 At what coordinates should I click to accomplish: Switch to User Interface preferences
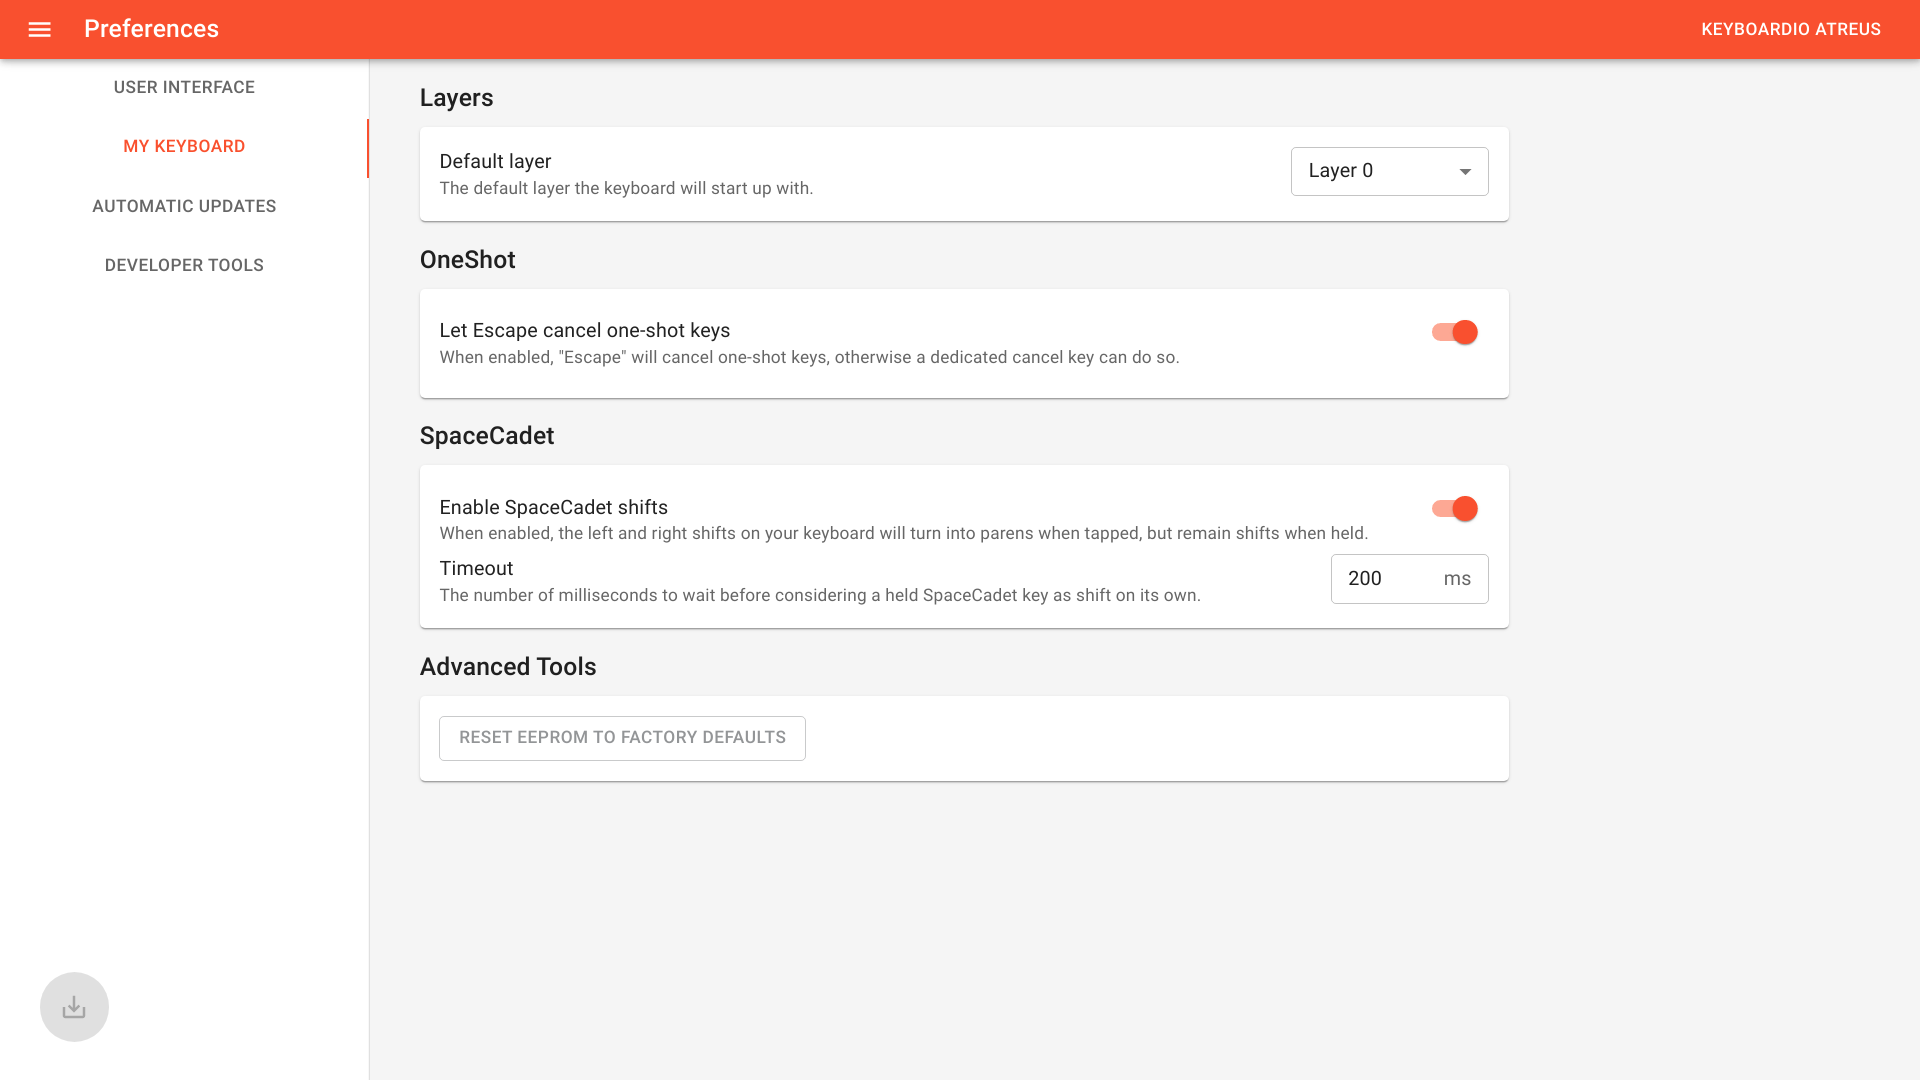tap(184, 87)
